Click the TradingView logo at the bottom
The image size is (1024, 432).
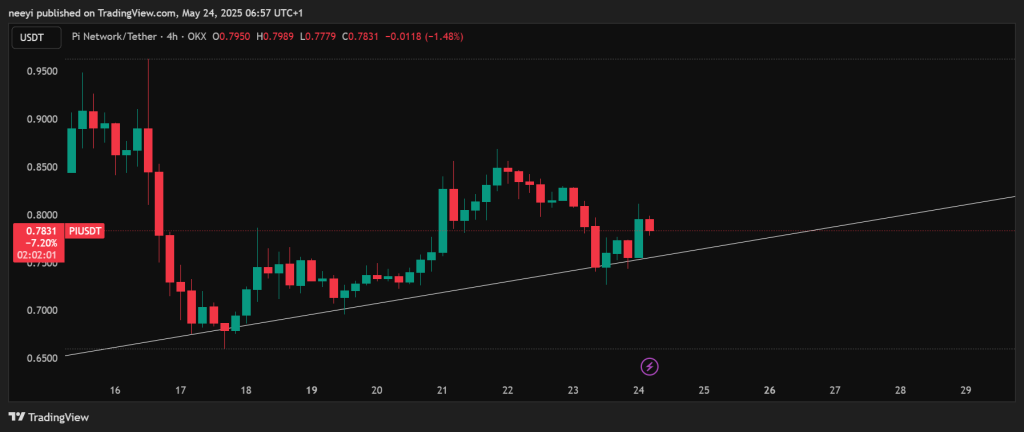point(48,417)
